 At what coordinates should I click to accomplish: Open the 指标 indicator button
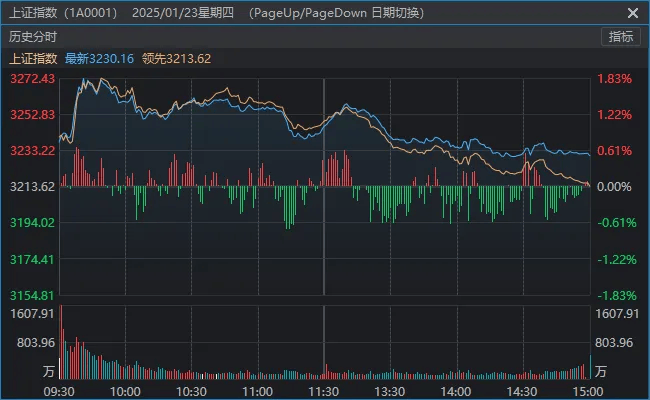621,37
